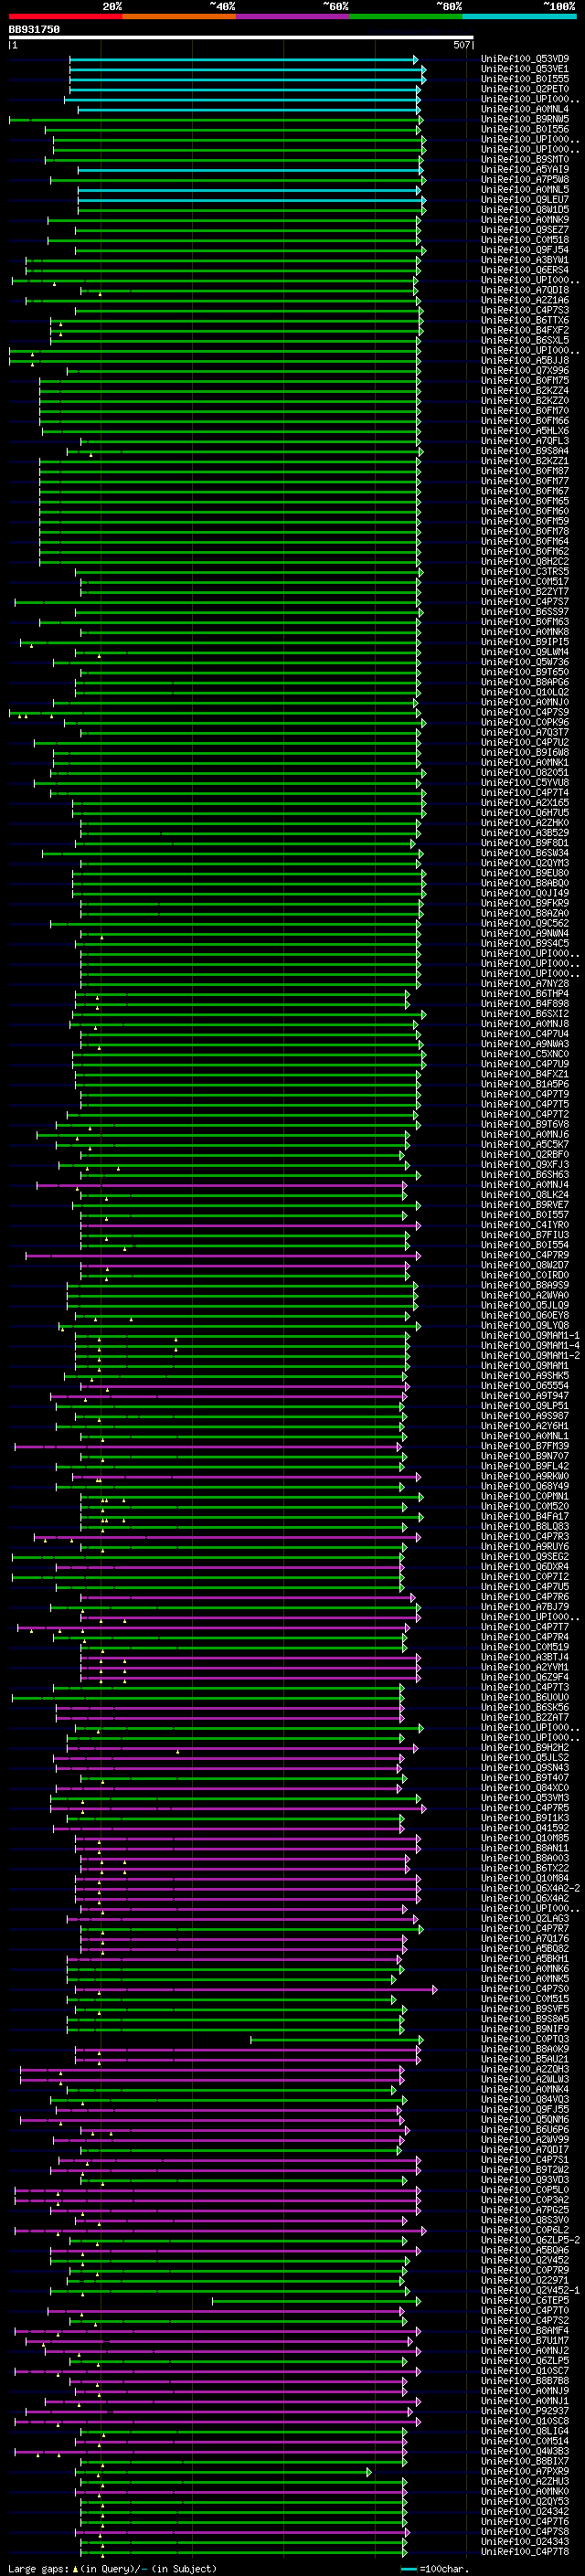This screenshot has height=2576, width=585.
Task: Click label UniRef100_Q6X4A2-2
Action: click(x=530, y=1889)
